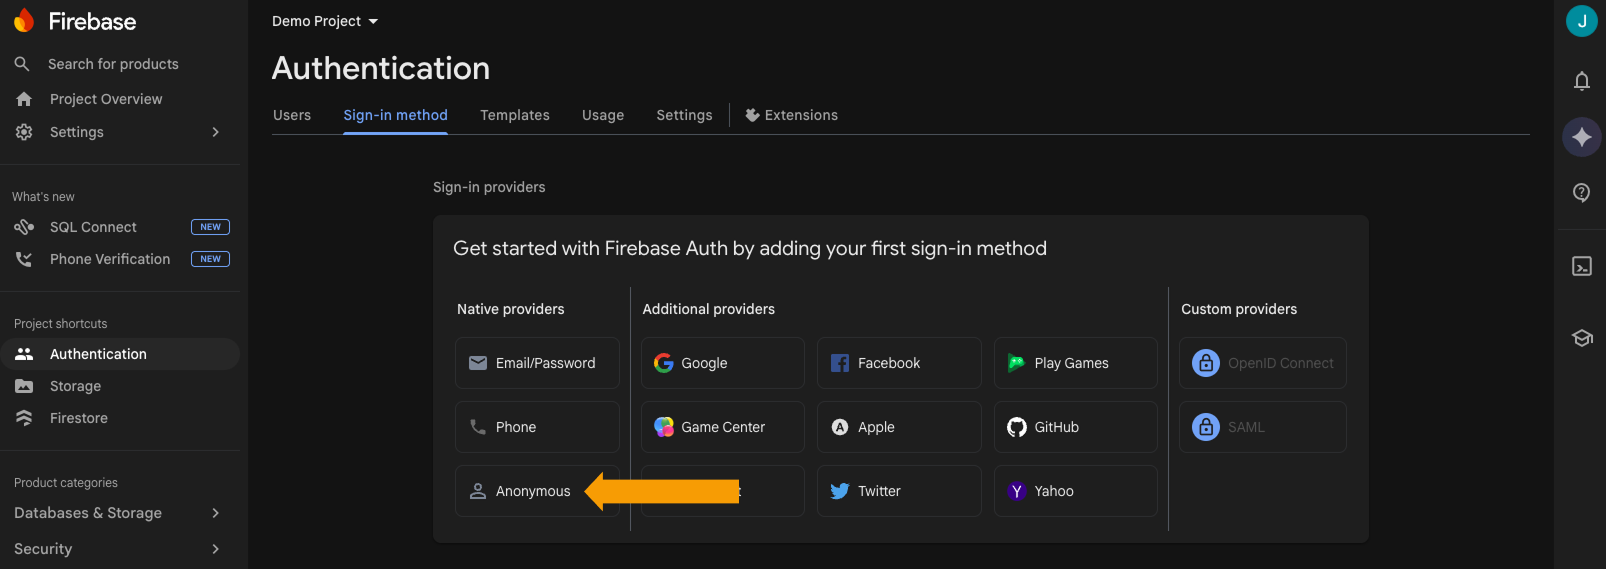This screenshot has height=569, width=1606.
Task: Choose the Game Center provider
Action: click(x=723, y=427)
